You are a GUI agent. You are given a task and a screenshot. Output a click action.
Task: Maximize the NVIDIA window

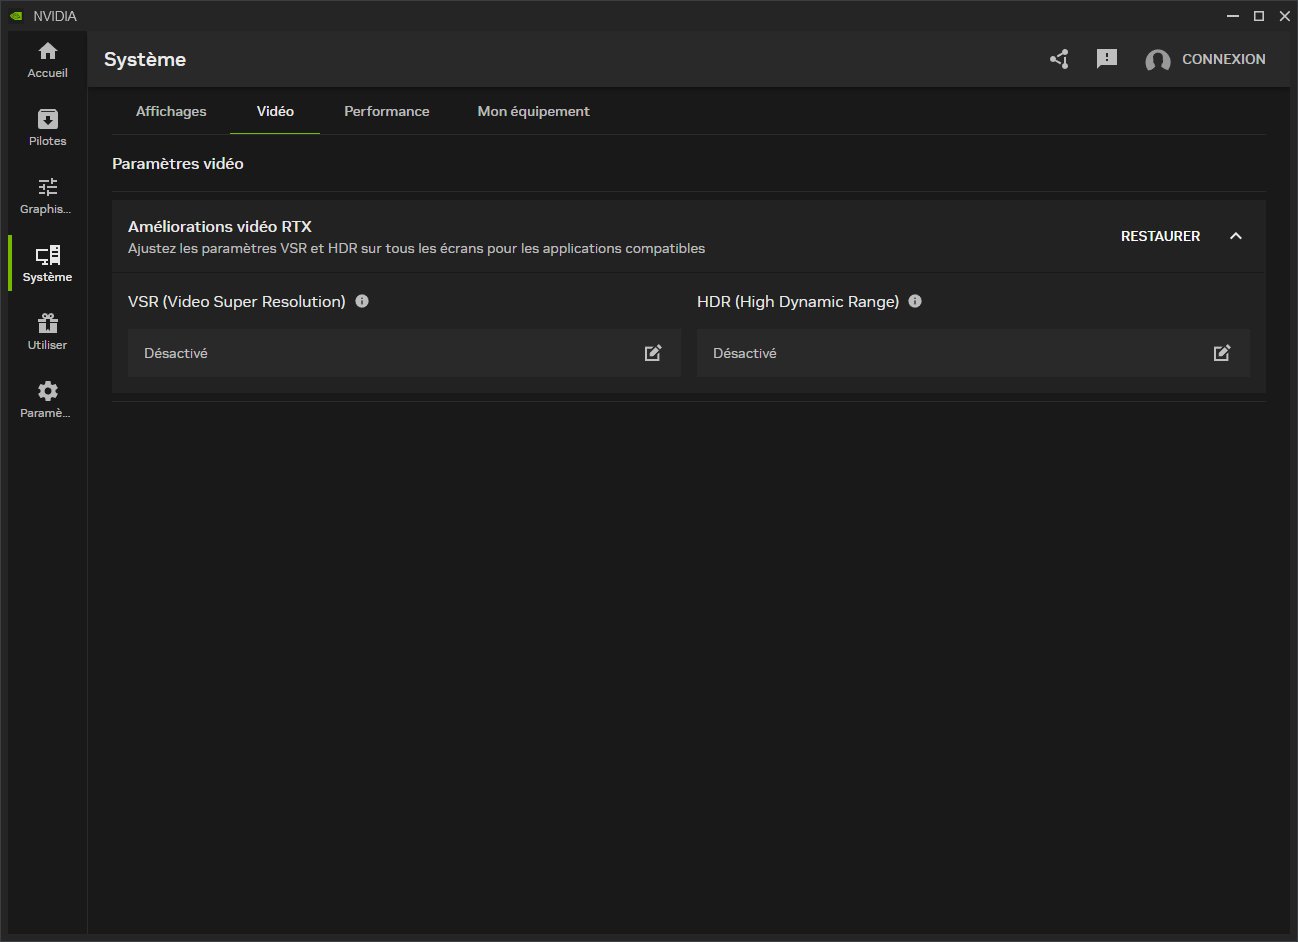pos(1259,16)
